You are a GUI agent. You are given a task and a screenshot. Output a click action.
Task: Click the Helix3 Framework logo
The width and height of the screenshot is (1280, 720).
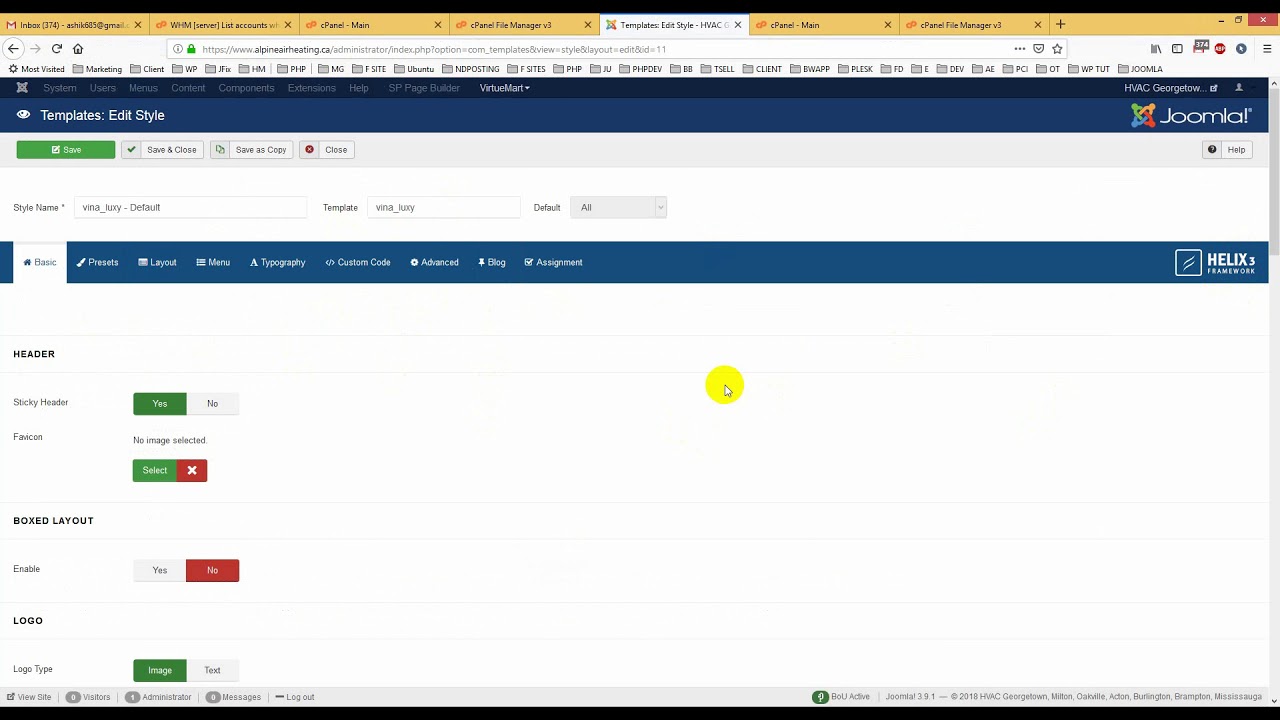(x=1215, y=262)
